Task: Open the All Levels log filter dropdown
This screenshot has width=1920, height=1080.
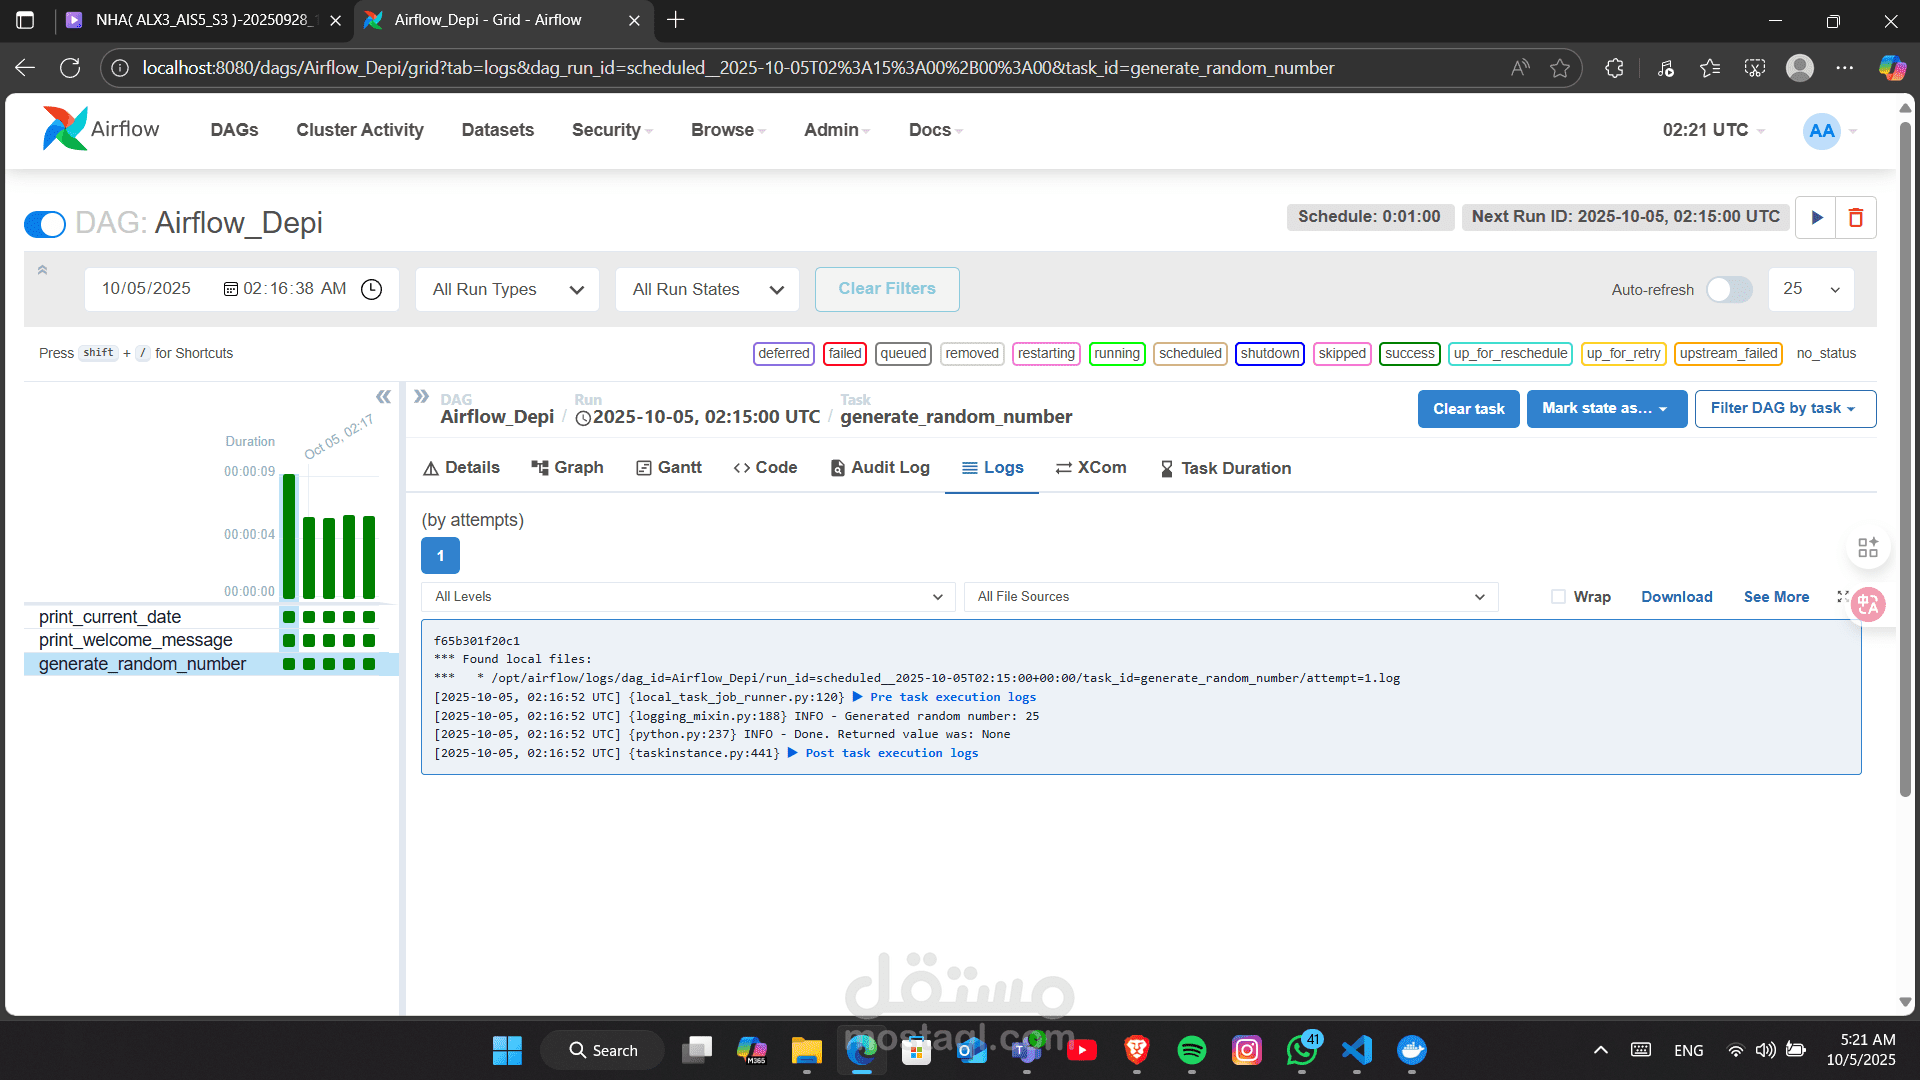Action: point(688,596)
